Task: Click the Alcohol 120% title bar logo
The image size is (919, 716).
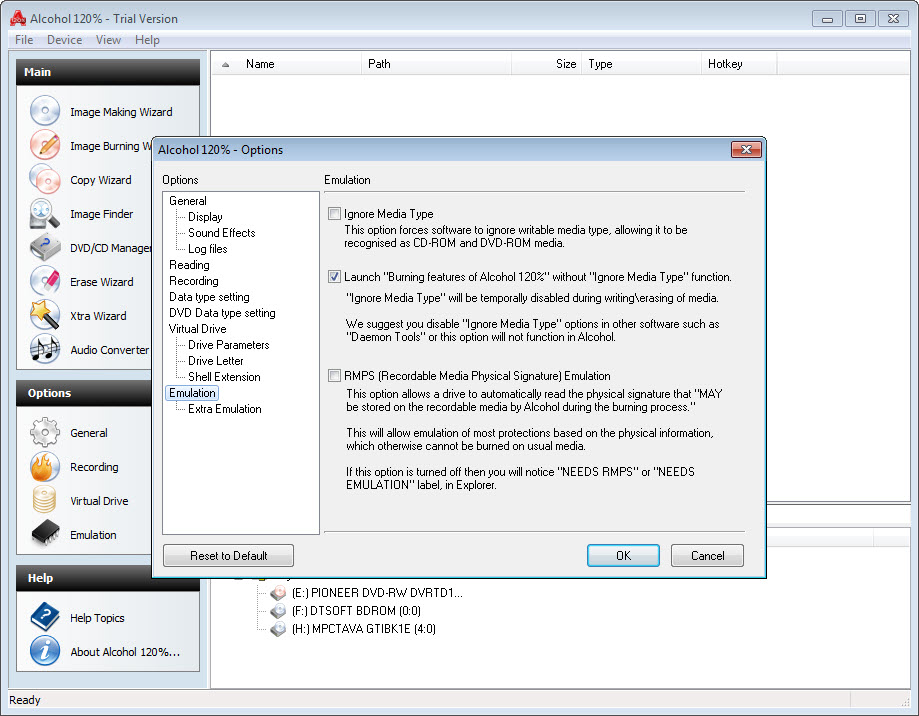Action: click(x=18, y=18)
